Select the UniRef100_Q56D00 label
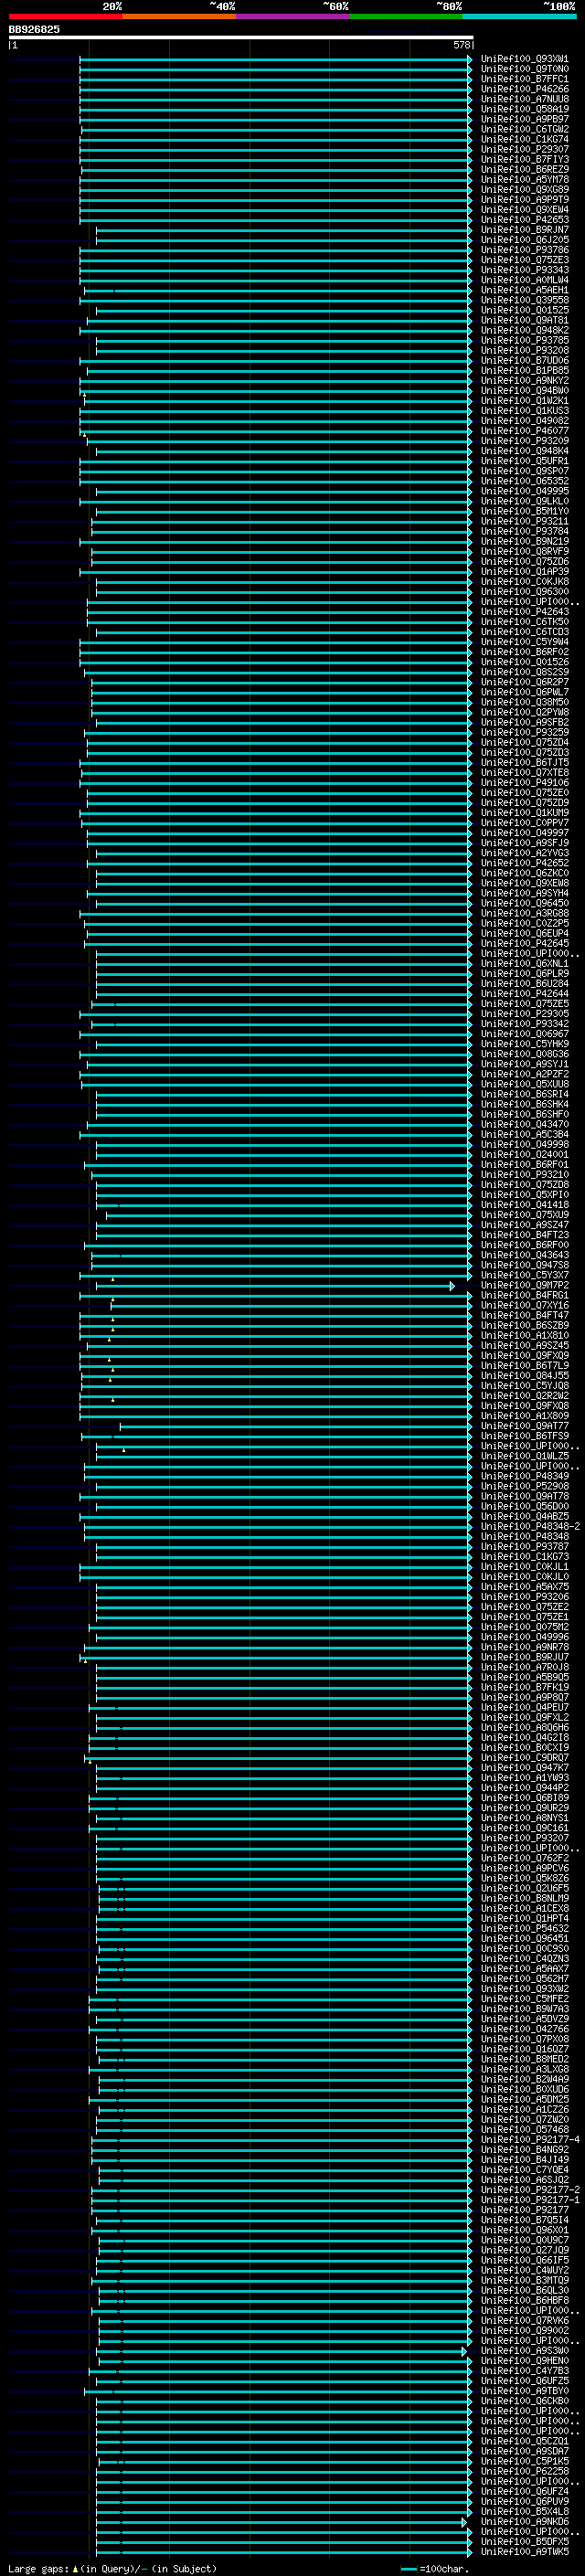Image resolution: width=585 pixels, height=2576 pixels. click(x=525, y=1506)
